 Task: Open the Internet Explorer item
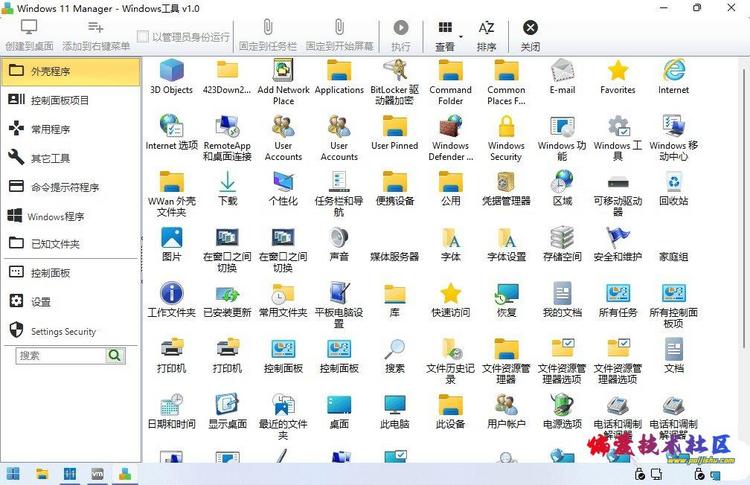(x=673, y=77)
